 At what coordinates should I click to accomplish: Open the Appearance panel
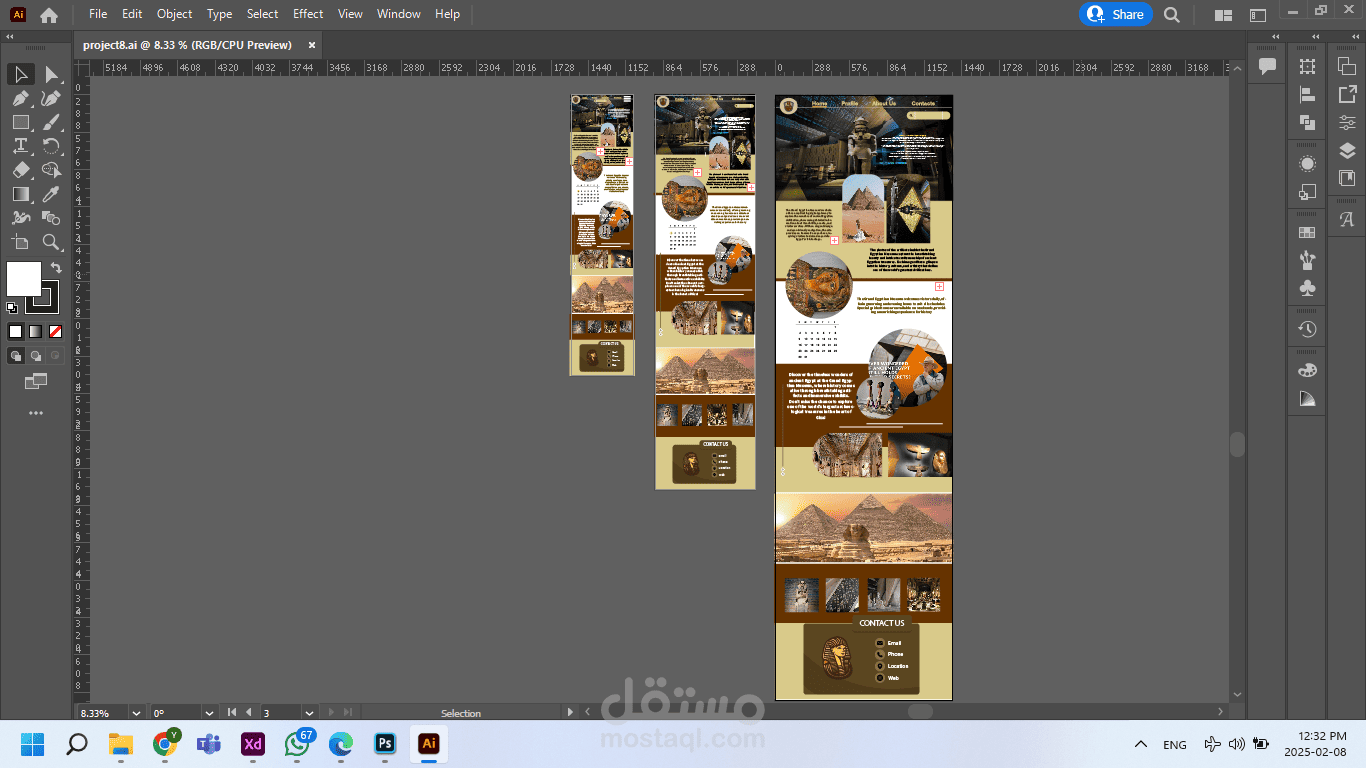click(1307, 164)
